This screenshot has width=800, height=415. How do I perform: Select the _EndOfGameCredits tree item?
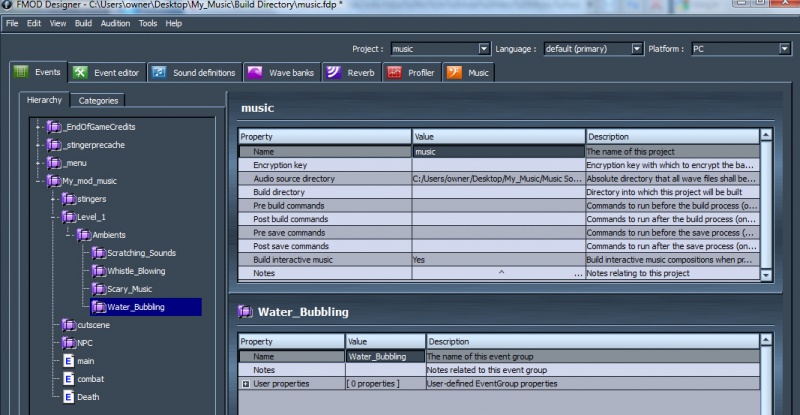[x=99, y=127]
